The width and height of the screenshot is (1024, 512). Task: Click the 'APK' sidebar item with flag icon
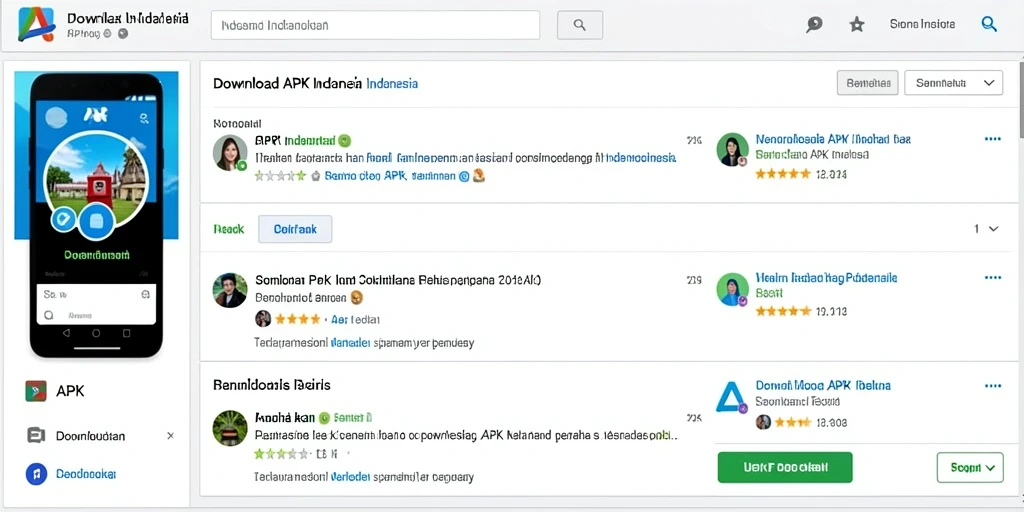click(x=56, y=391)
